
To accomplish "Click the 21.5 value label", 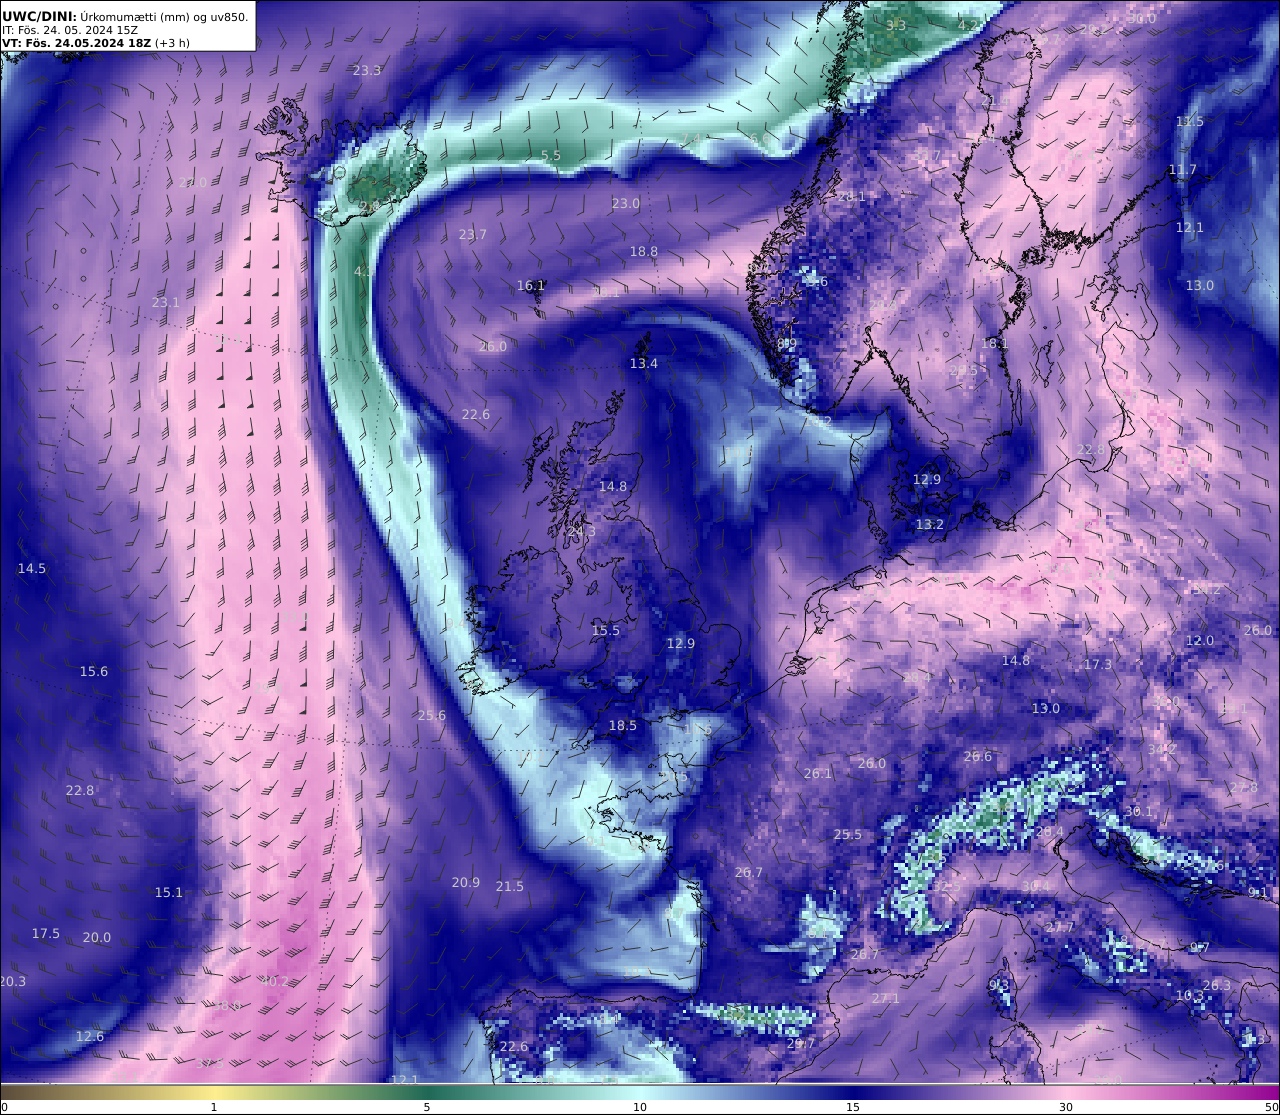I will [x=509, y=886].
